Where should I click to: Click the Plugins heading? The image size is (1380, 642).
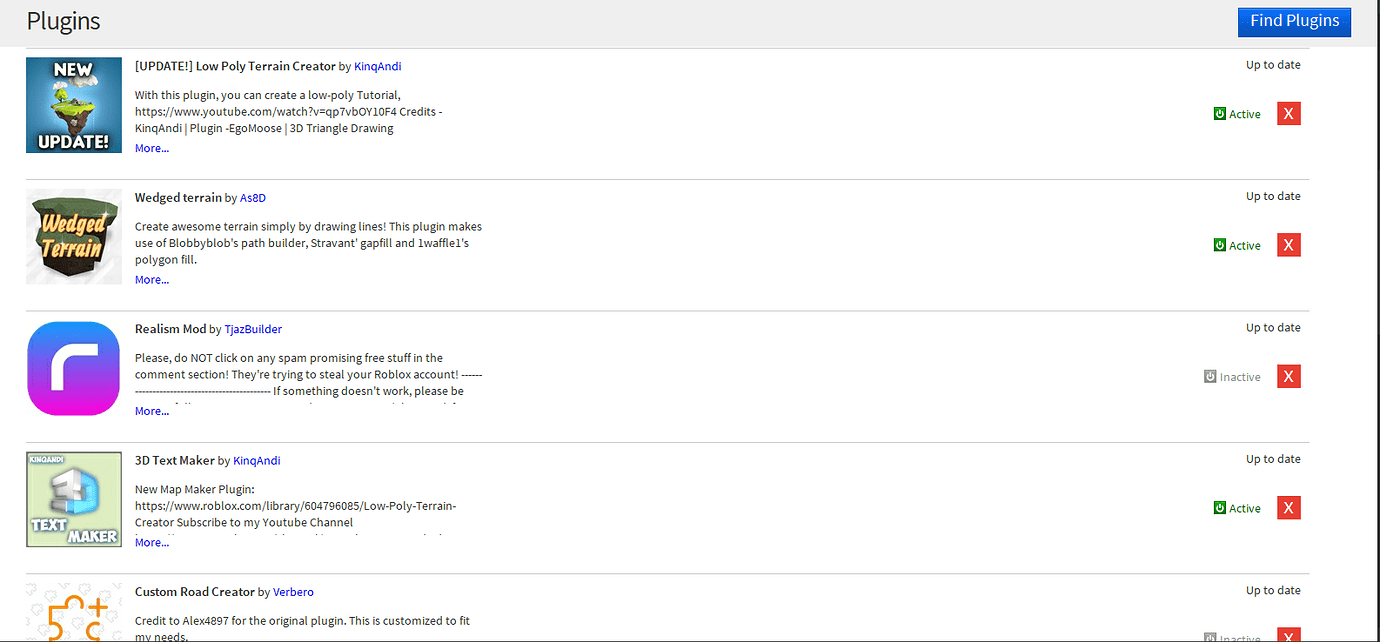(x=62, y=20)
